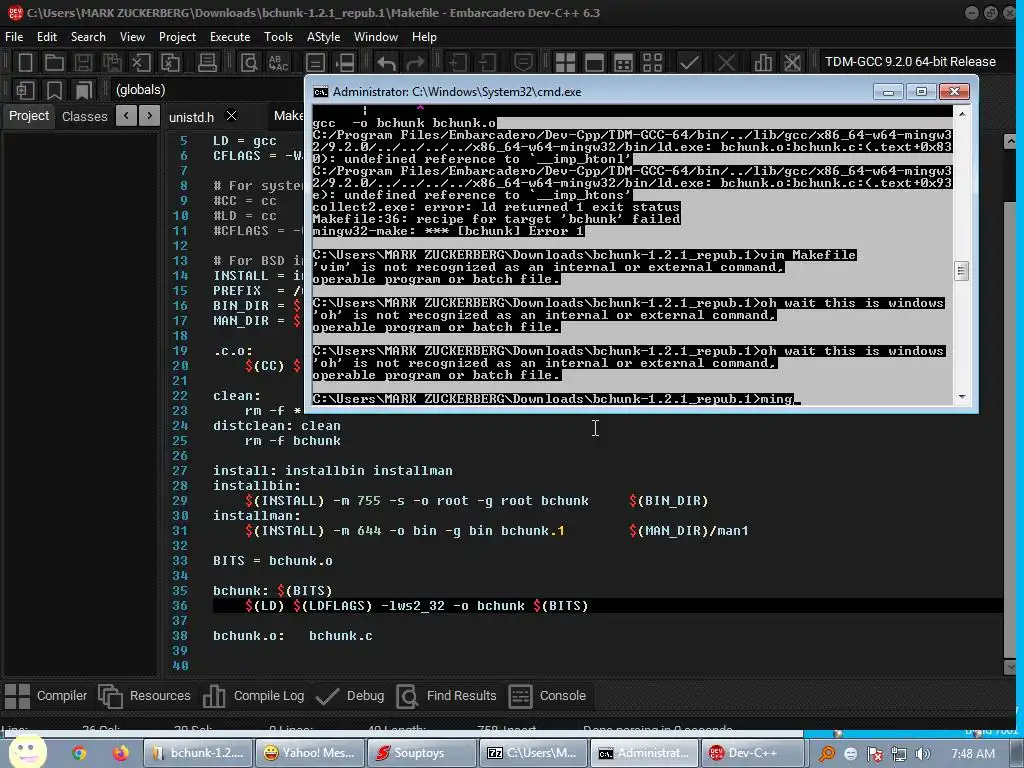The width and height of the screenshot is (1024, 768).
Task: Click 'distclean: clean' on line 24
Action: point(276,426)
